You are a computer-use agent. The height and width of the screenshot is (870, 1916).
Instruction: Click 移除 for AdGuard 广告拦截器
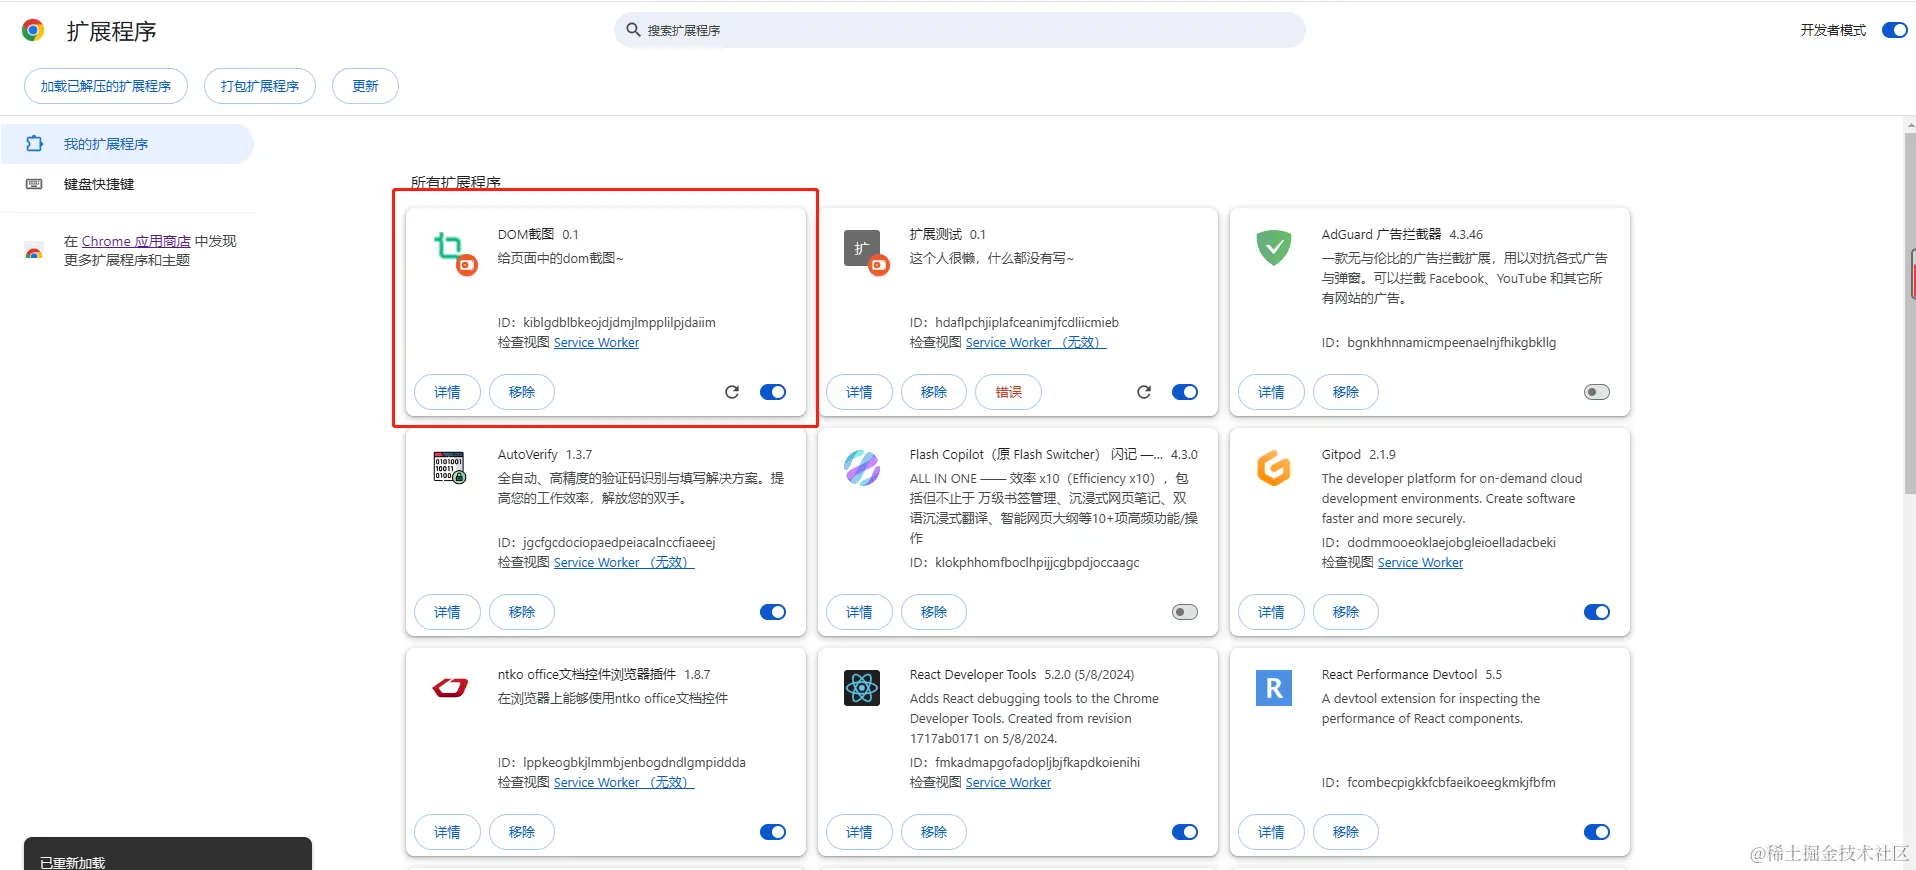1346,392
